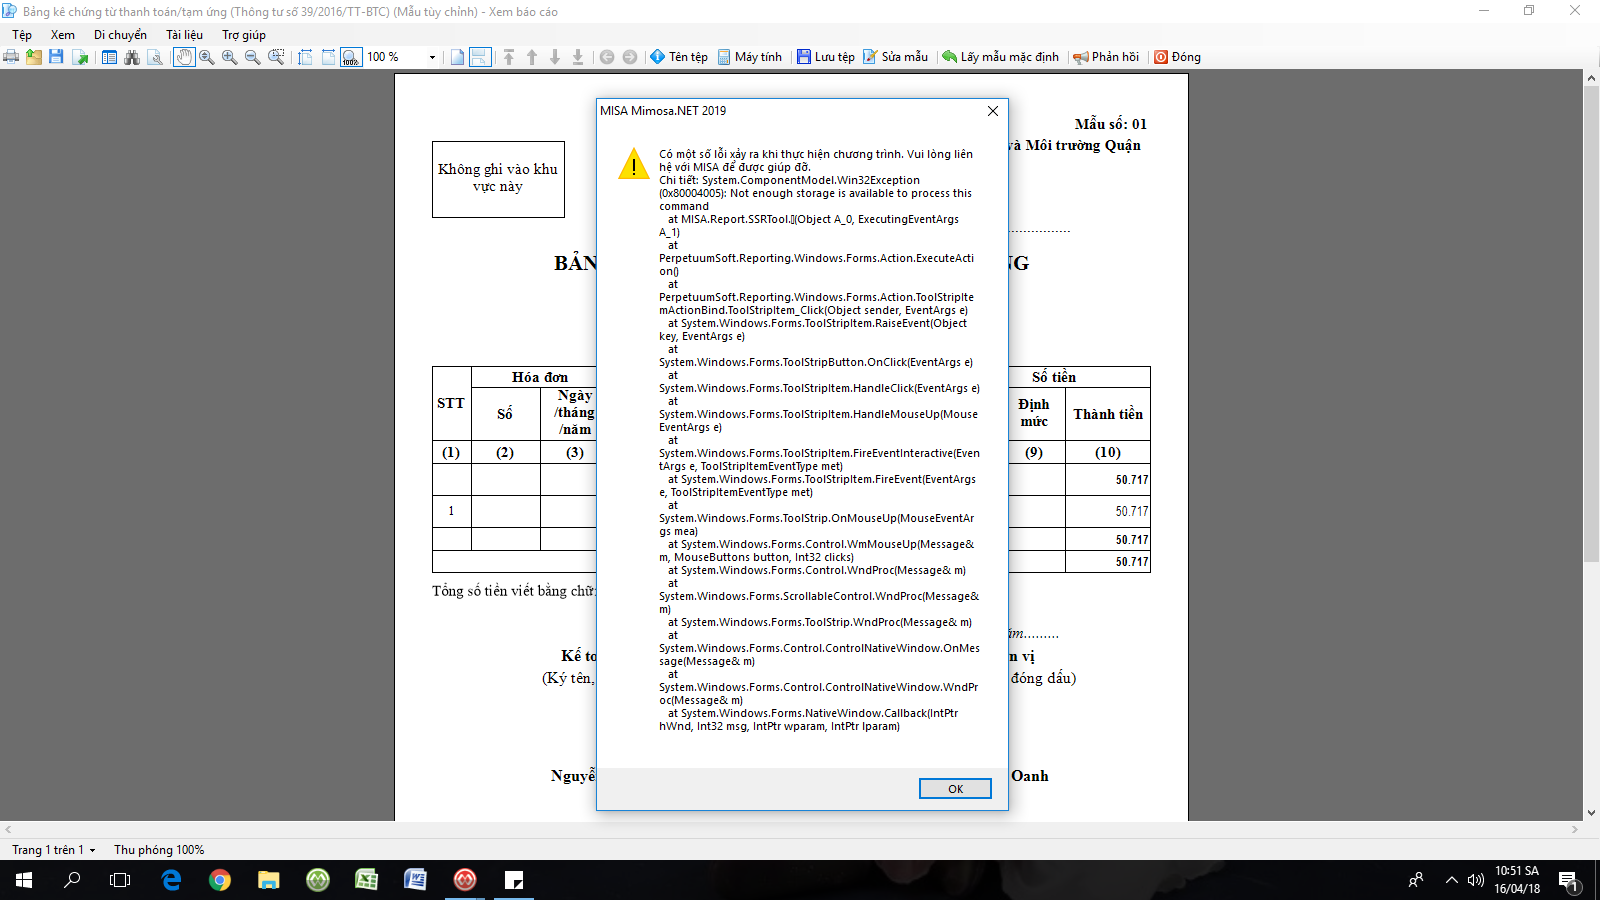Open the Di chuyển menu
The height and width of the screenshot is (900, 1600).
point(120,35)
